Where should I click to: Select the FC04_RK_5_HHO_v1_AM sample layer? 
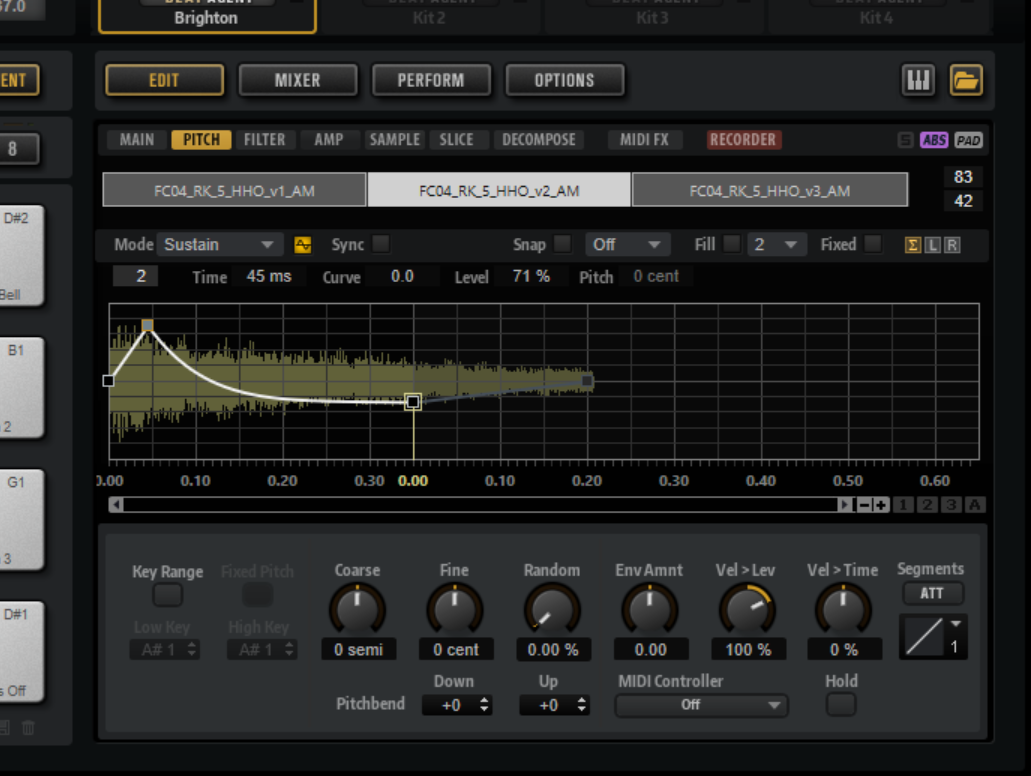234,191
